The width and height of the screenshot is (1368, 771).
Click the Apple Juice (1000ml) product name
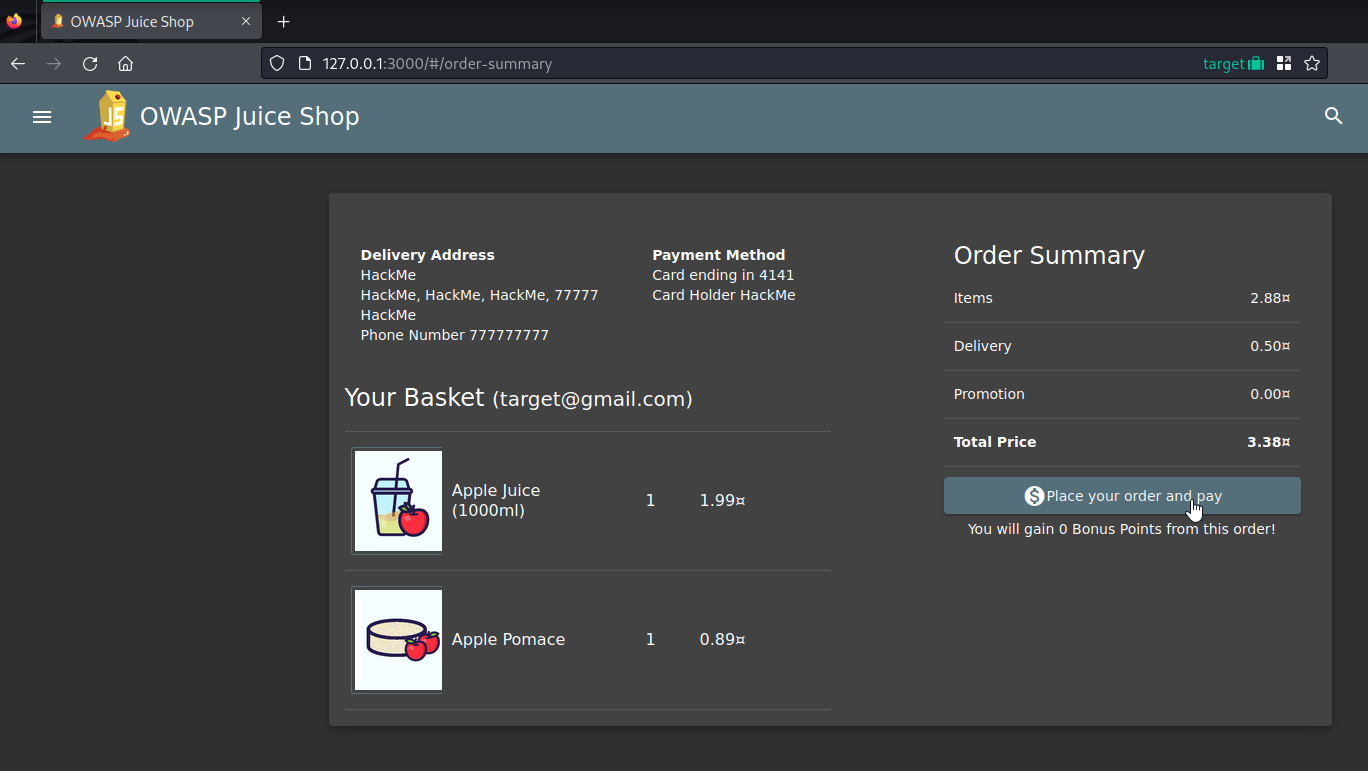tap(496, 500)
